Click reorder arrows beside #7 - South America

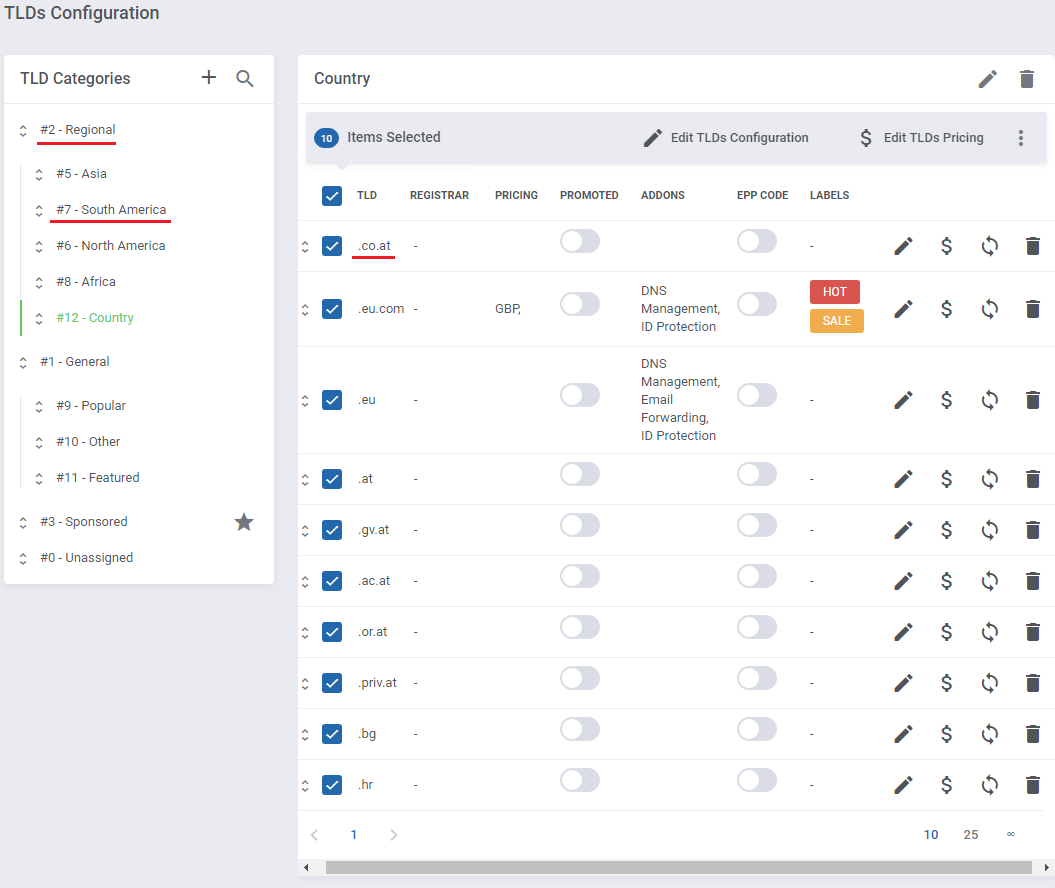click(39, 211)
